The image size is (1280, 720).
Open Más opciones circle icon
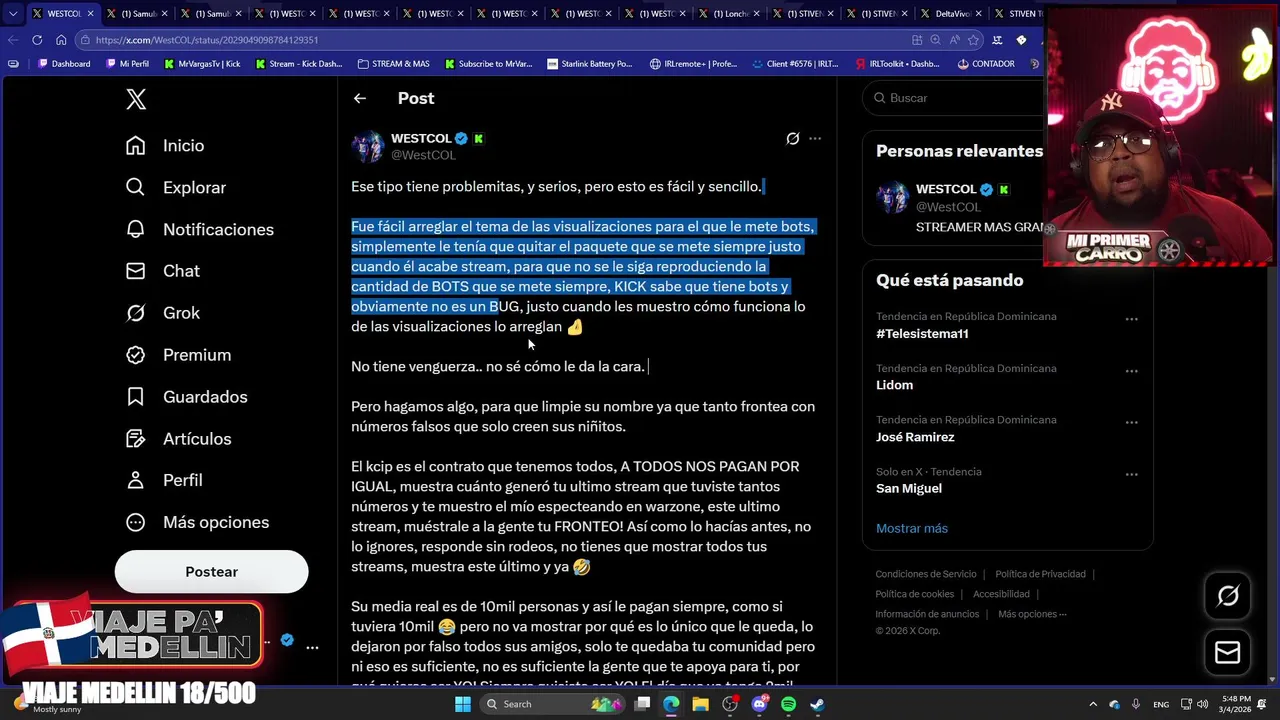pyautogui.click(x=136, y=522)
